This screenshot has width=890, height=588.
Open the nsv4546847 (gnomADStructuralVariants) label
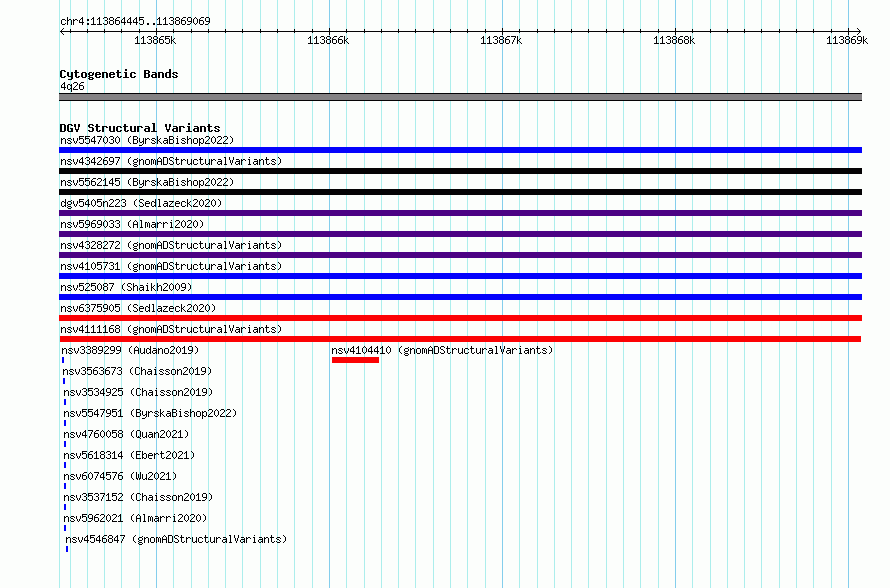click(176, 539)
